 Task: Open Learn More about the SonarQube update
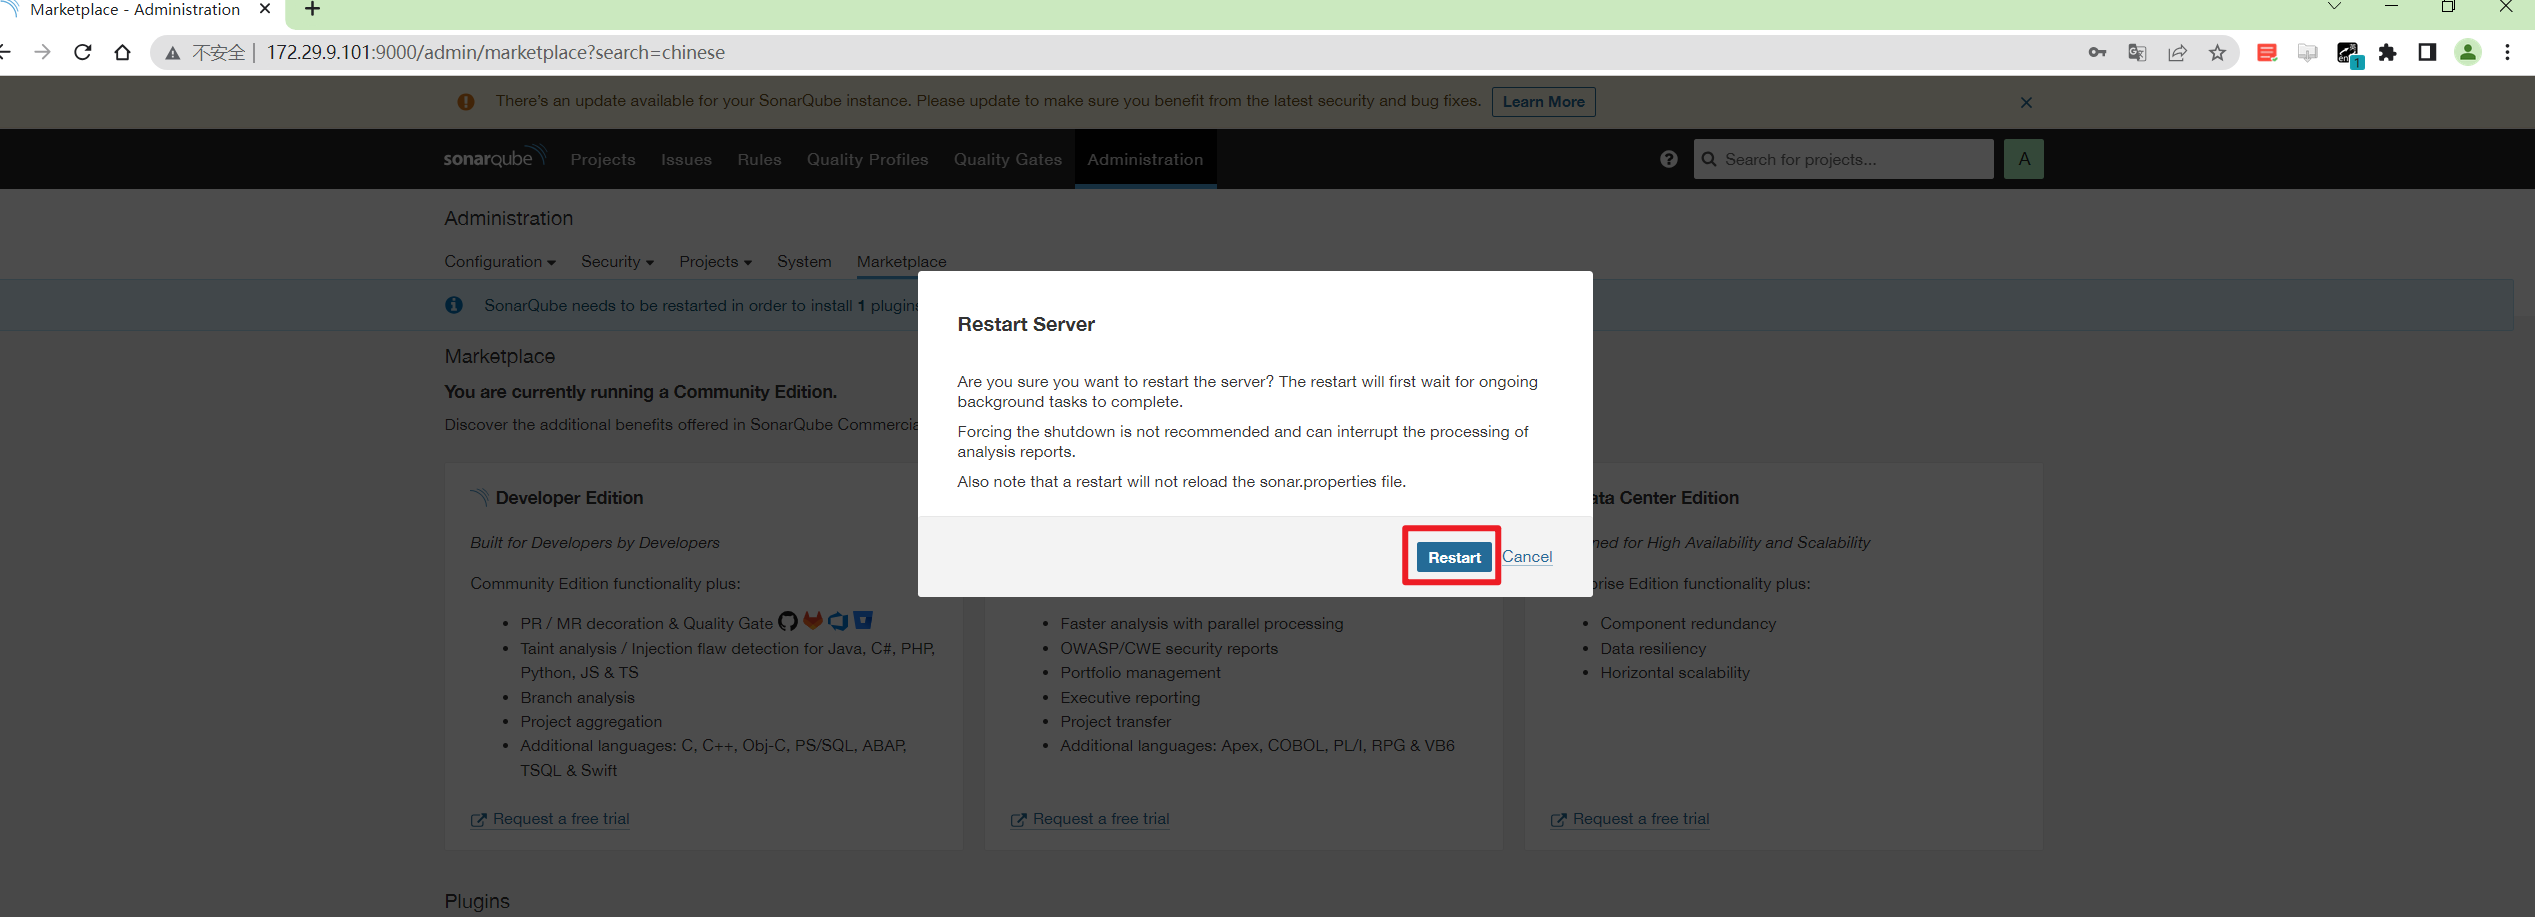[1543, 102]
